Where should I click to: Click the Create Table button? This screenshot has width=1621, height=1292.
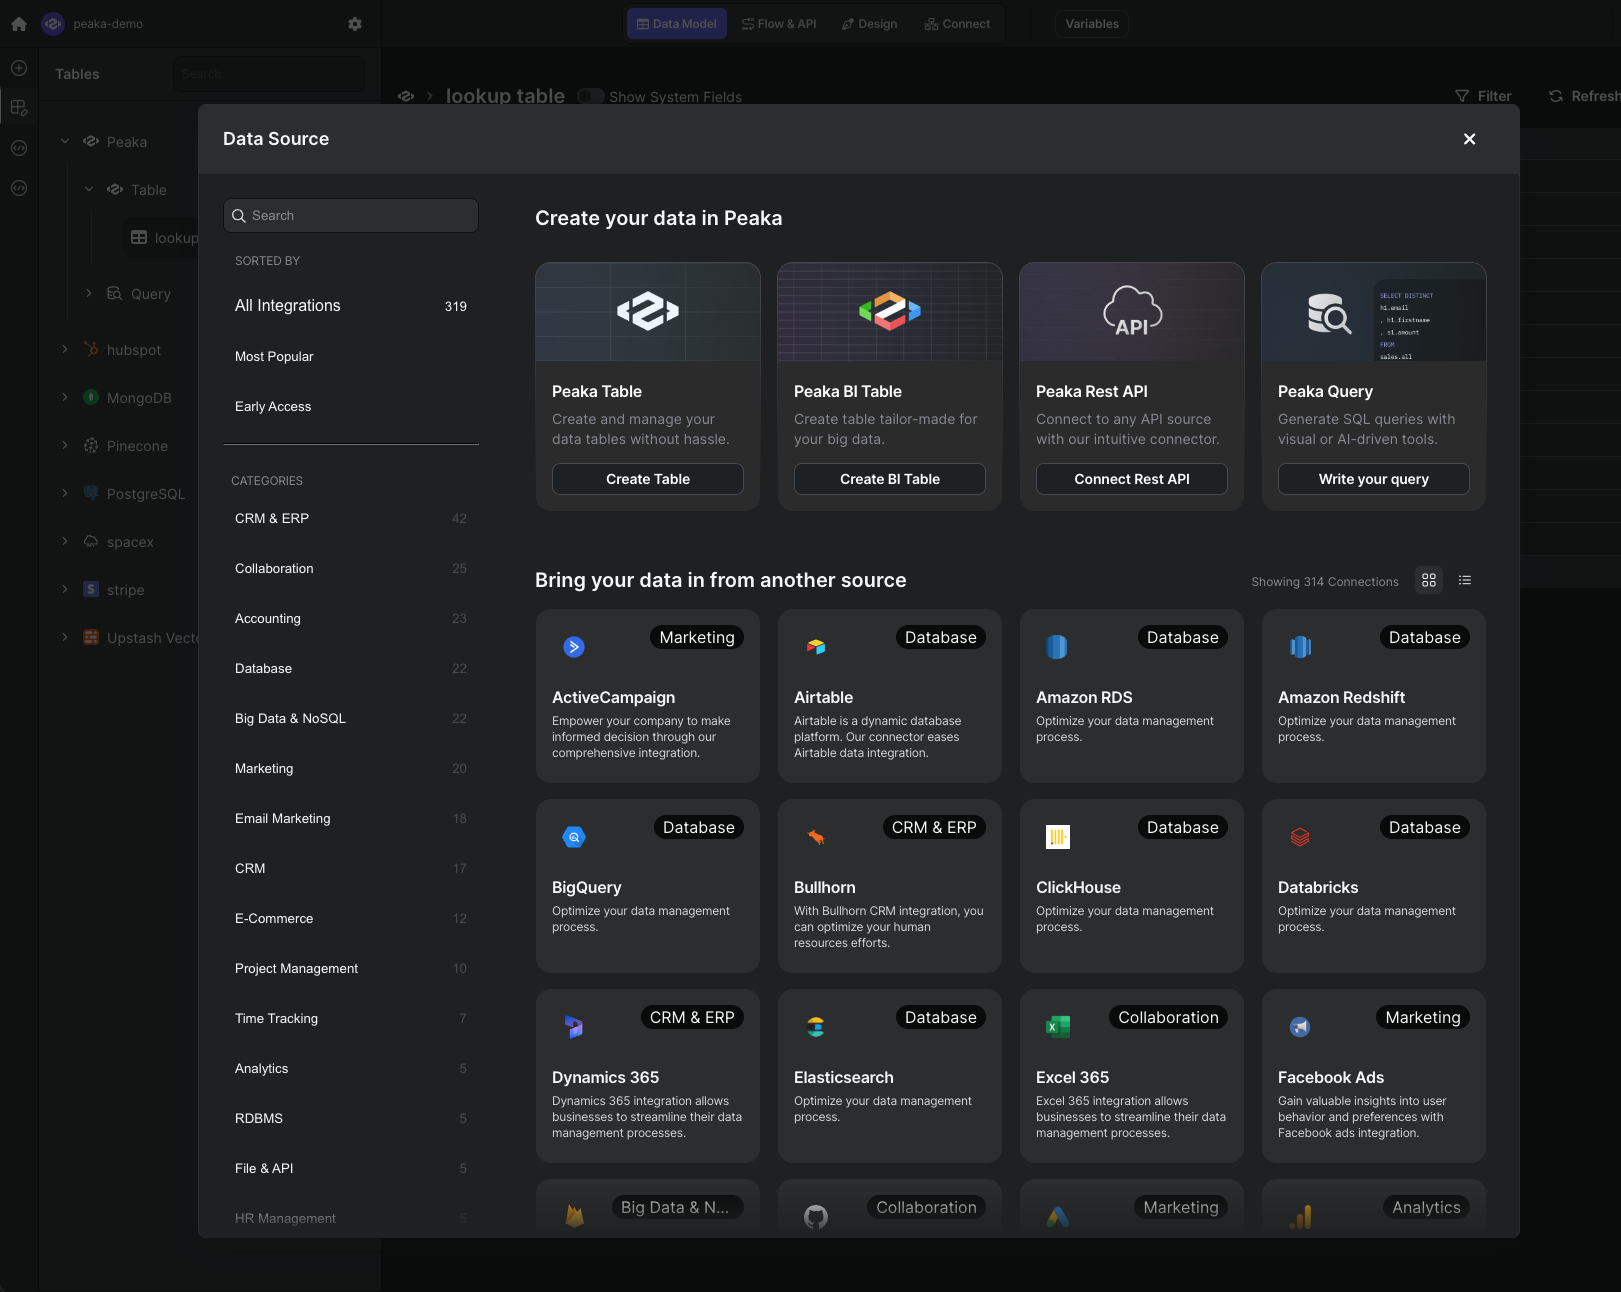point(648,479)
